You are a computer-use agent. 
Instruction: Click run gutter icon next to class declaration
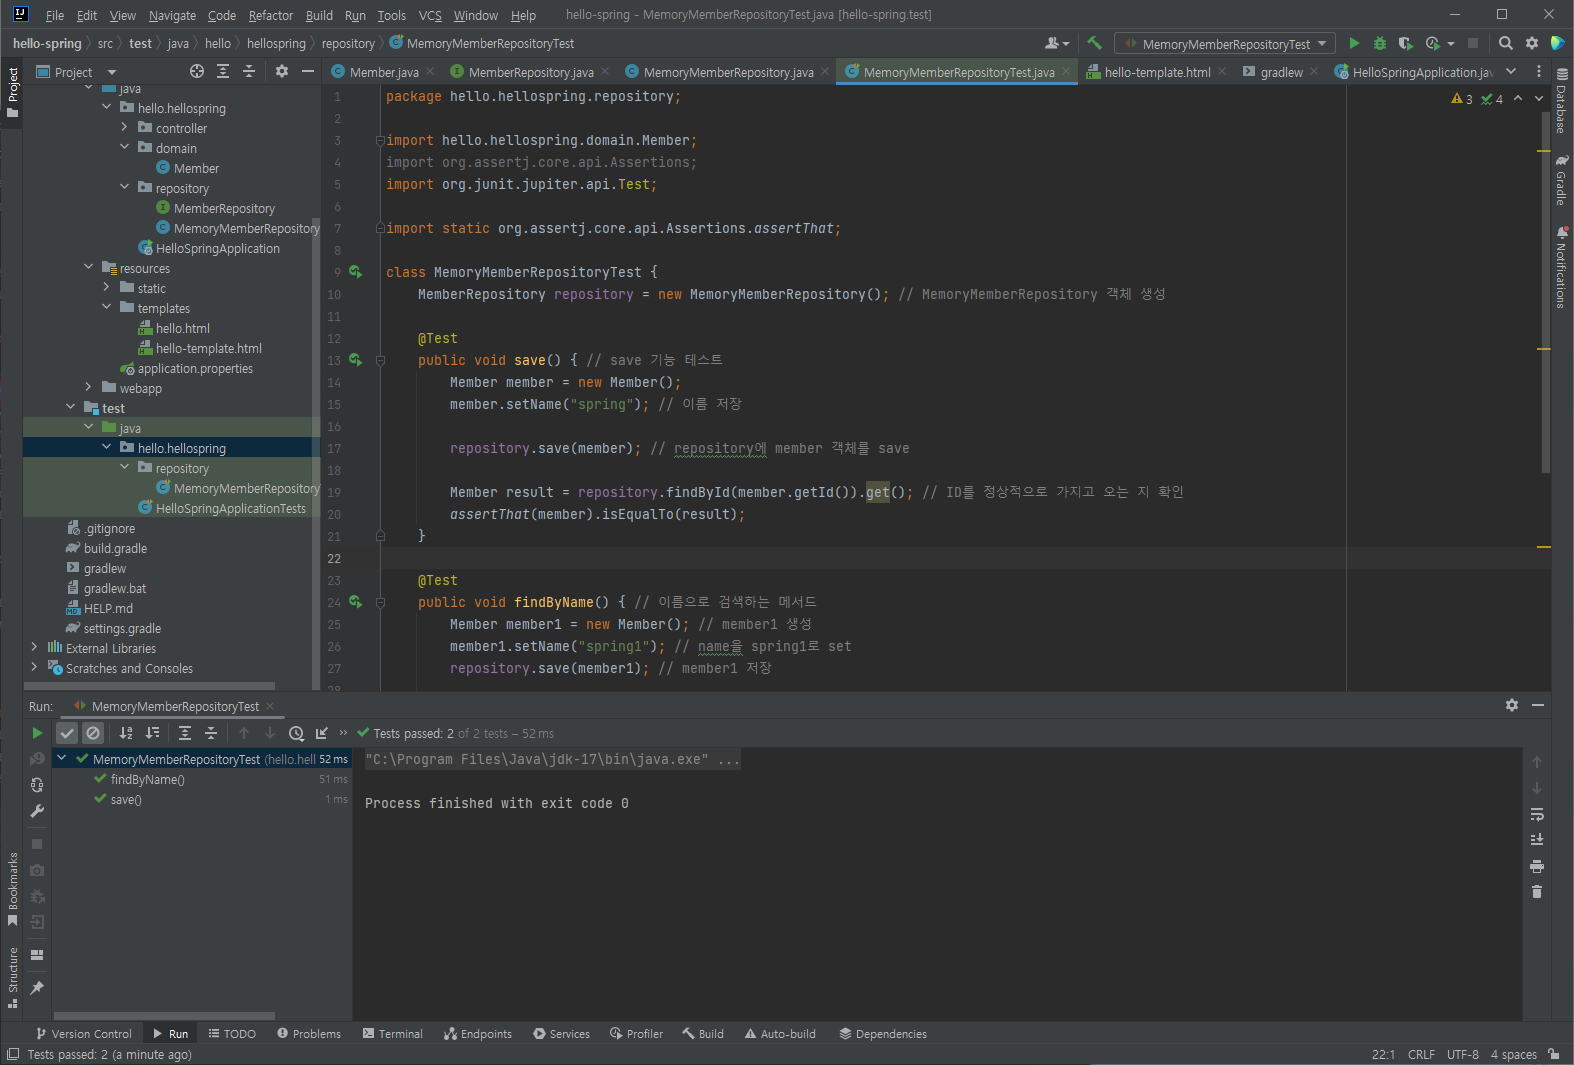point(355,271)
